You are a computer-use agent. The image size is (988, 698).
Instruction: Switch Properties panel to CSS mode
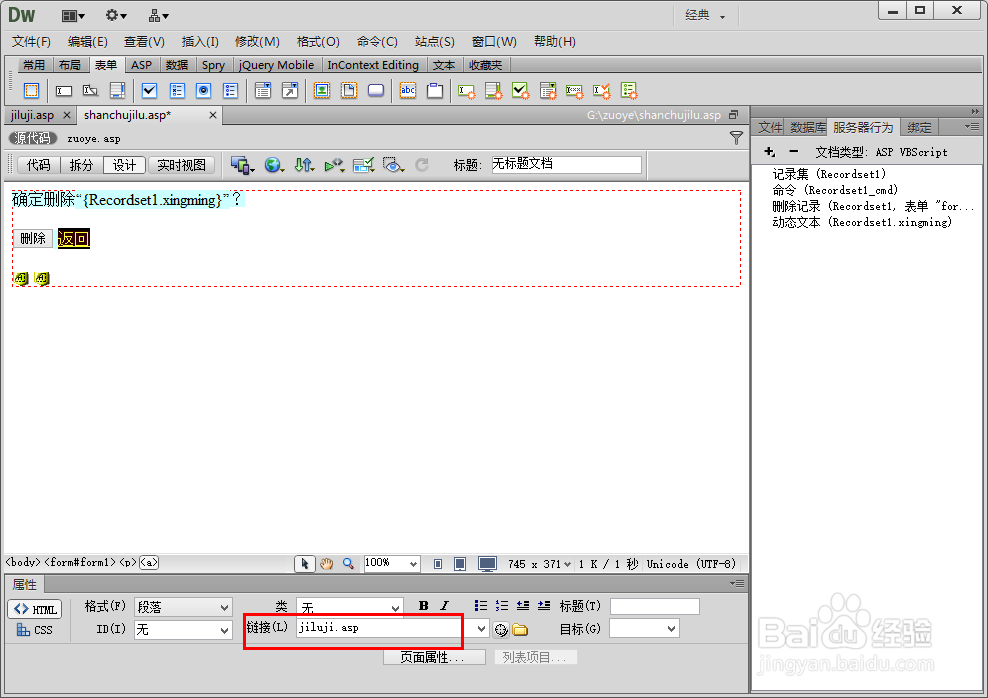(35, 630)
